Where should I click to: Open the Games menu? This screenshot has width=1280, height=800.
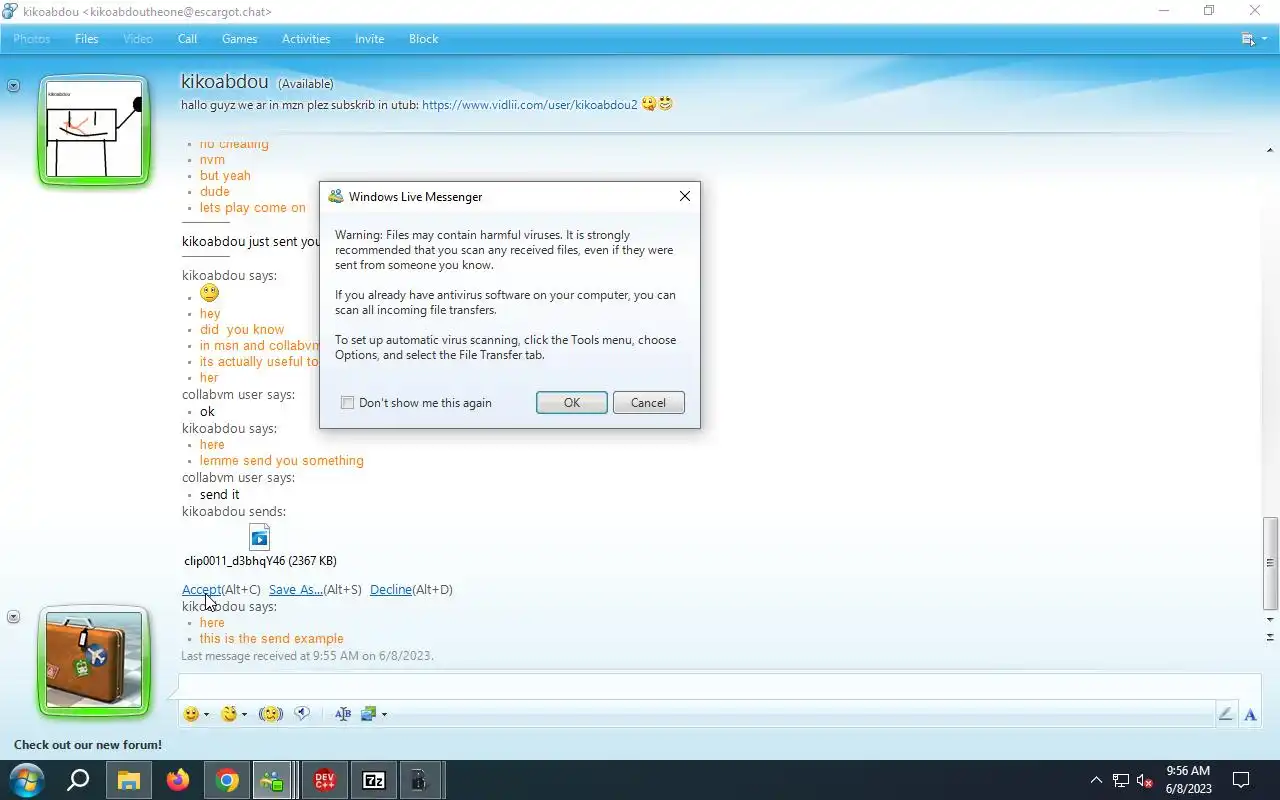pyautogui.click(x=239, y=39)
